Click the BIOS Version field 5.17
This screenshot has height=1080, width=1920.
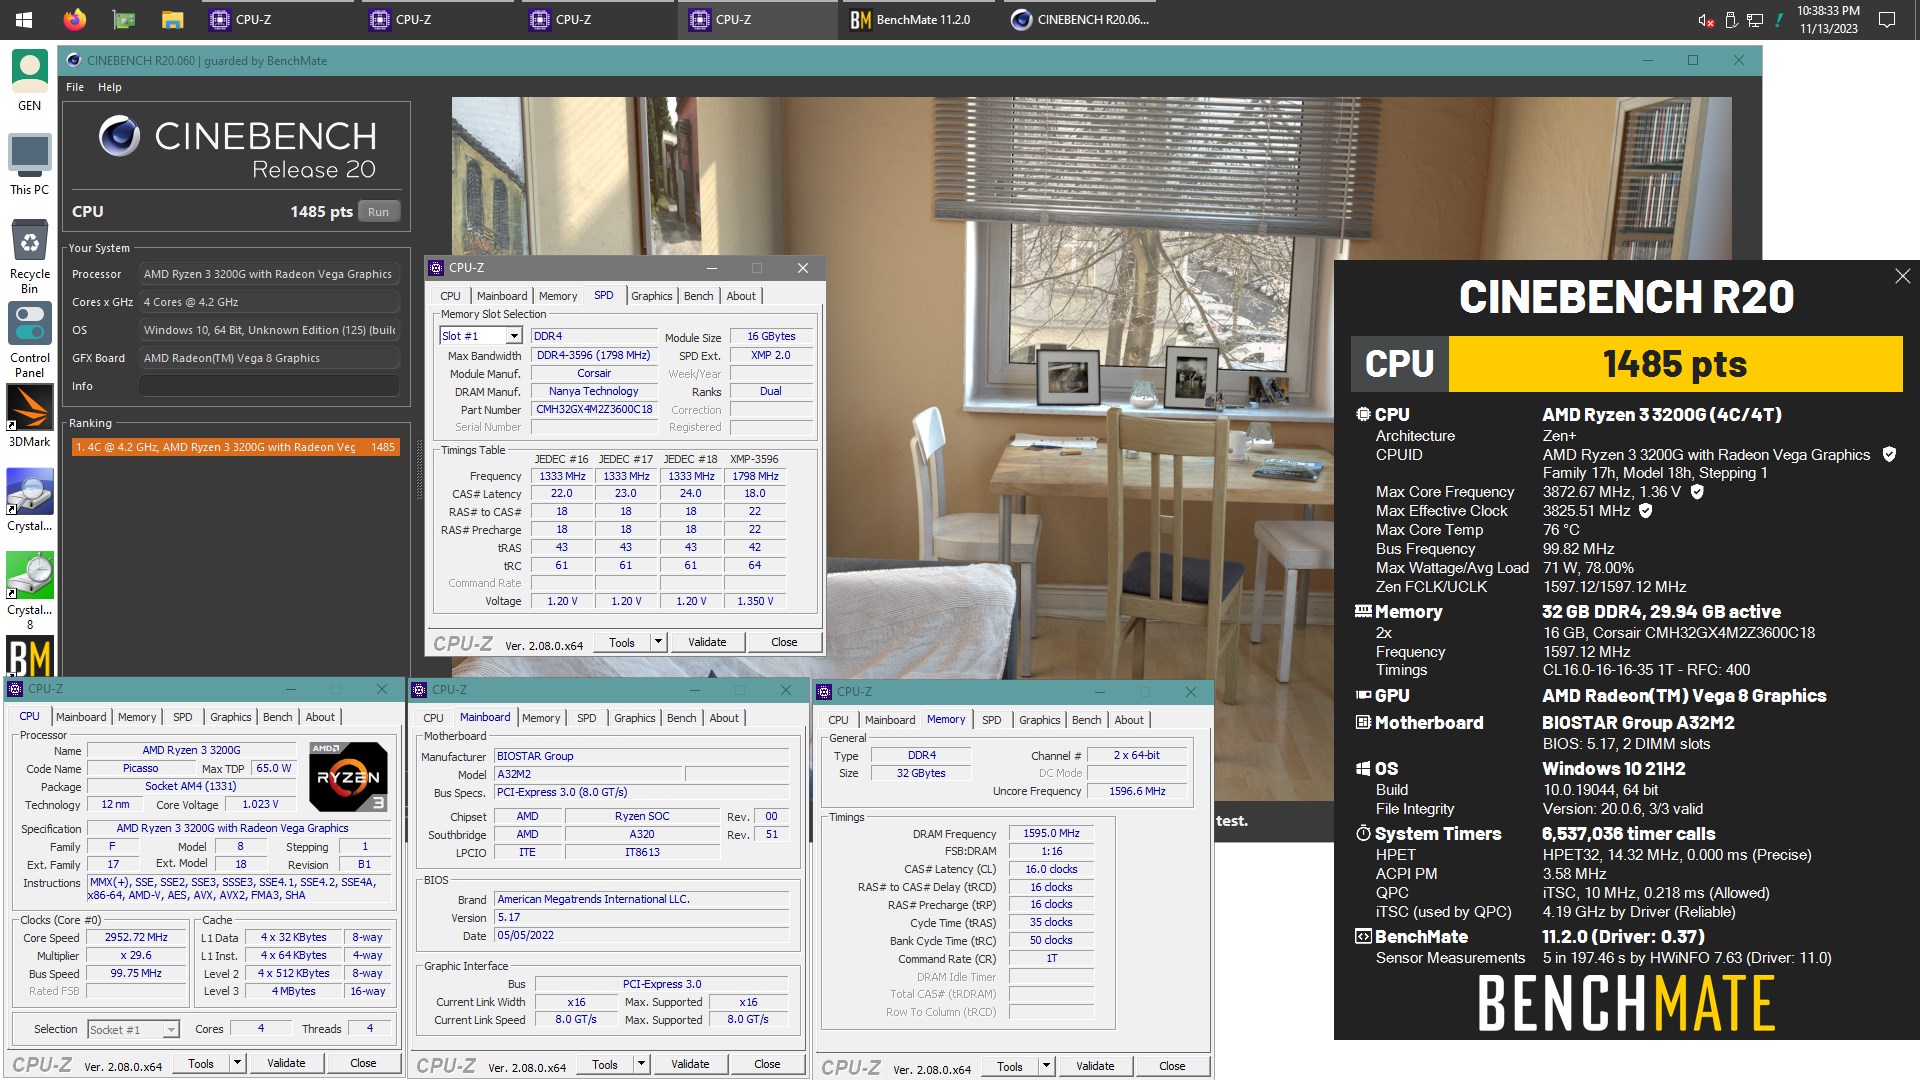point(642,917)
